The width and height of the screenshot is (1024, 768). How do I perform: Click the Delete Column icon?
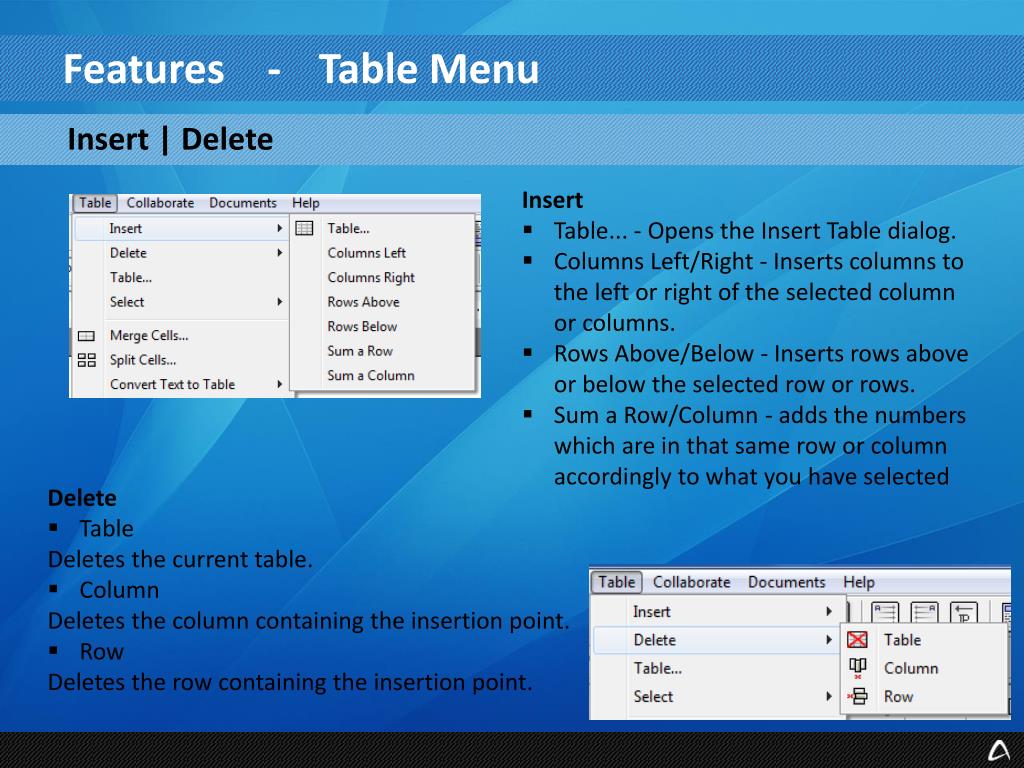857,668
